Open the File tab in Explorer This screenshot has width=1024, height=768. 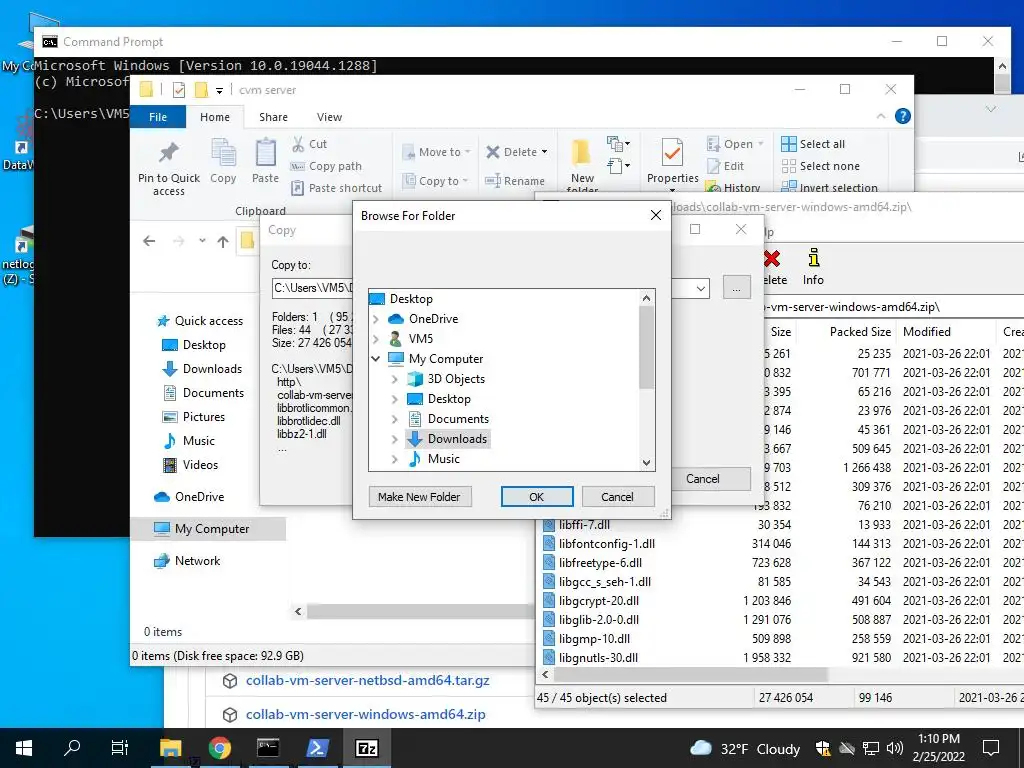point(158,117)
